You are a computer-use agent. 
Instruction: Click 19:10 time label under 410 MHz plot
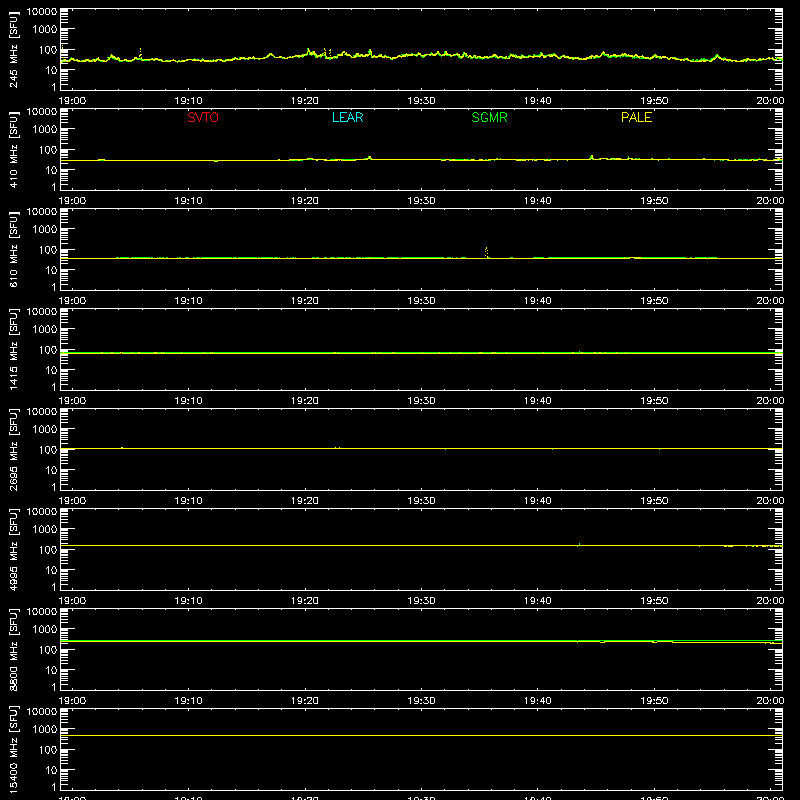click(188, 201)
